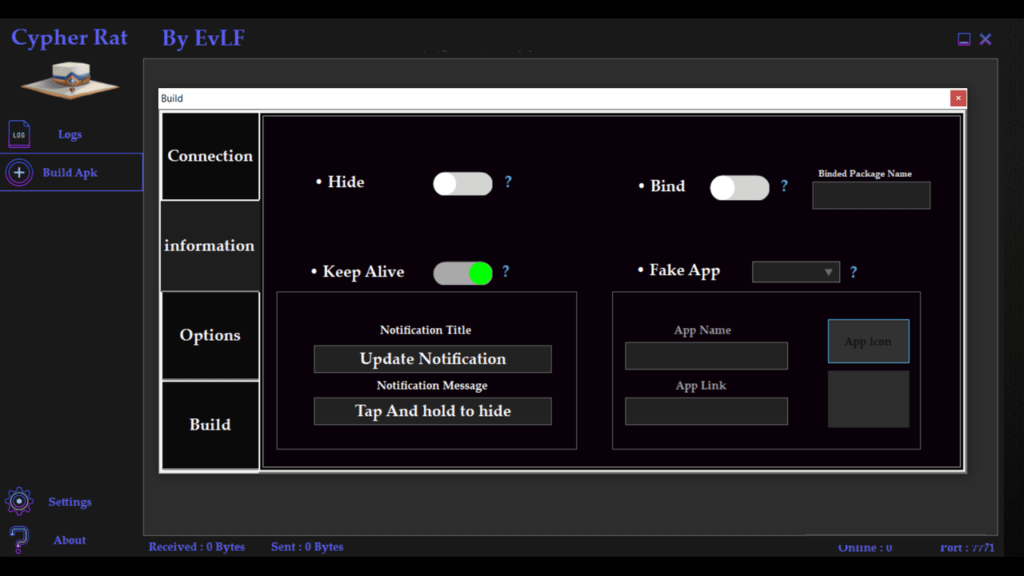Expand the Fake App dropdown
1024x576 pixels.
(795, 272)
